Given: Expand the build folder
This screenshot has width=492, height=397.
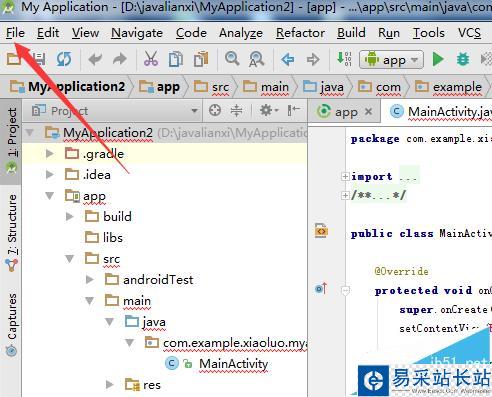Looking at the screenshot, I should coord(70,216).
